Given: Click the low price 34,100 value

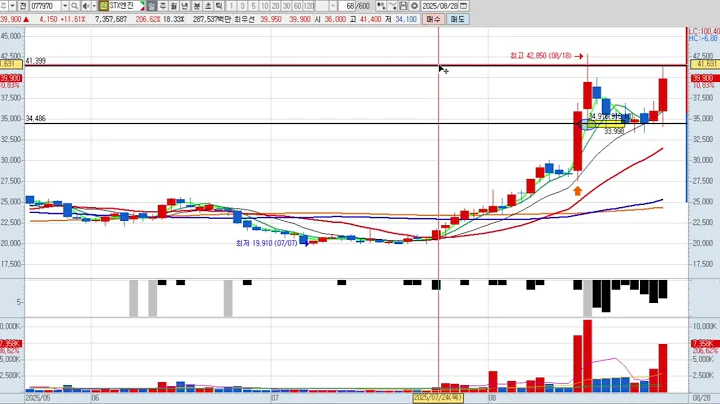Looking at the screenshot, I should [x=405, y=19].
